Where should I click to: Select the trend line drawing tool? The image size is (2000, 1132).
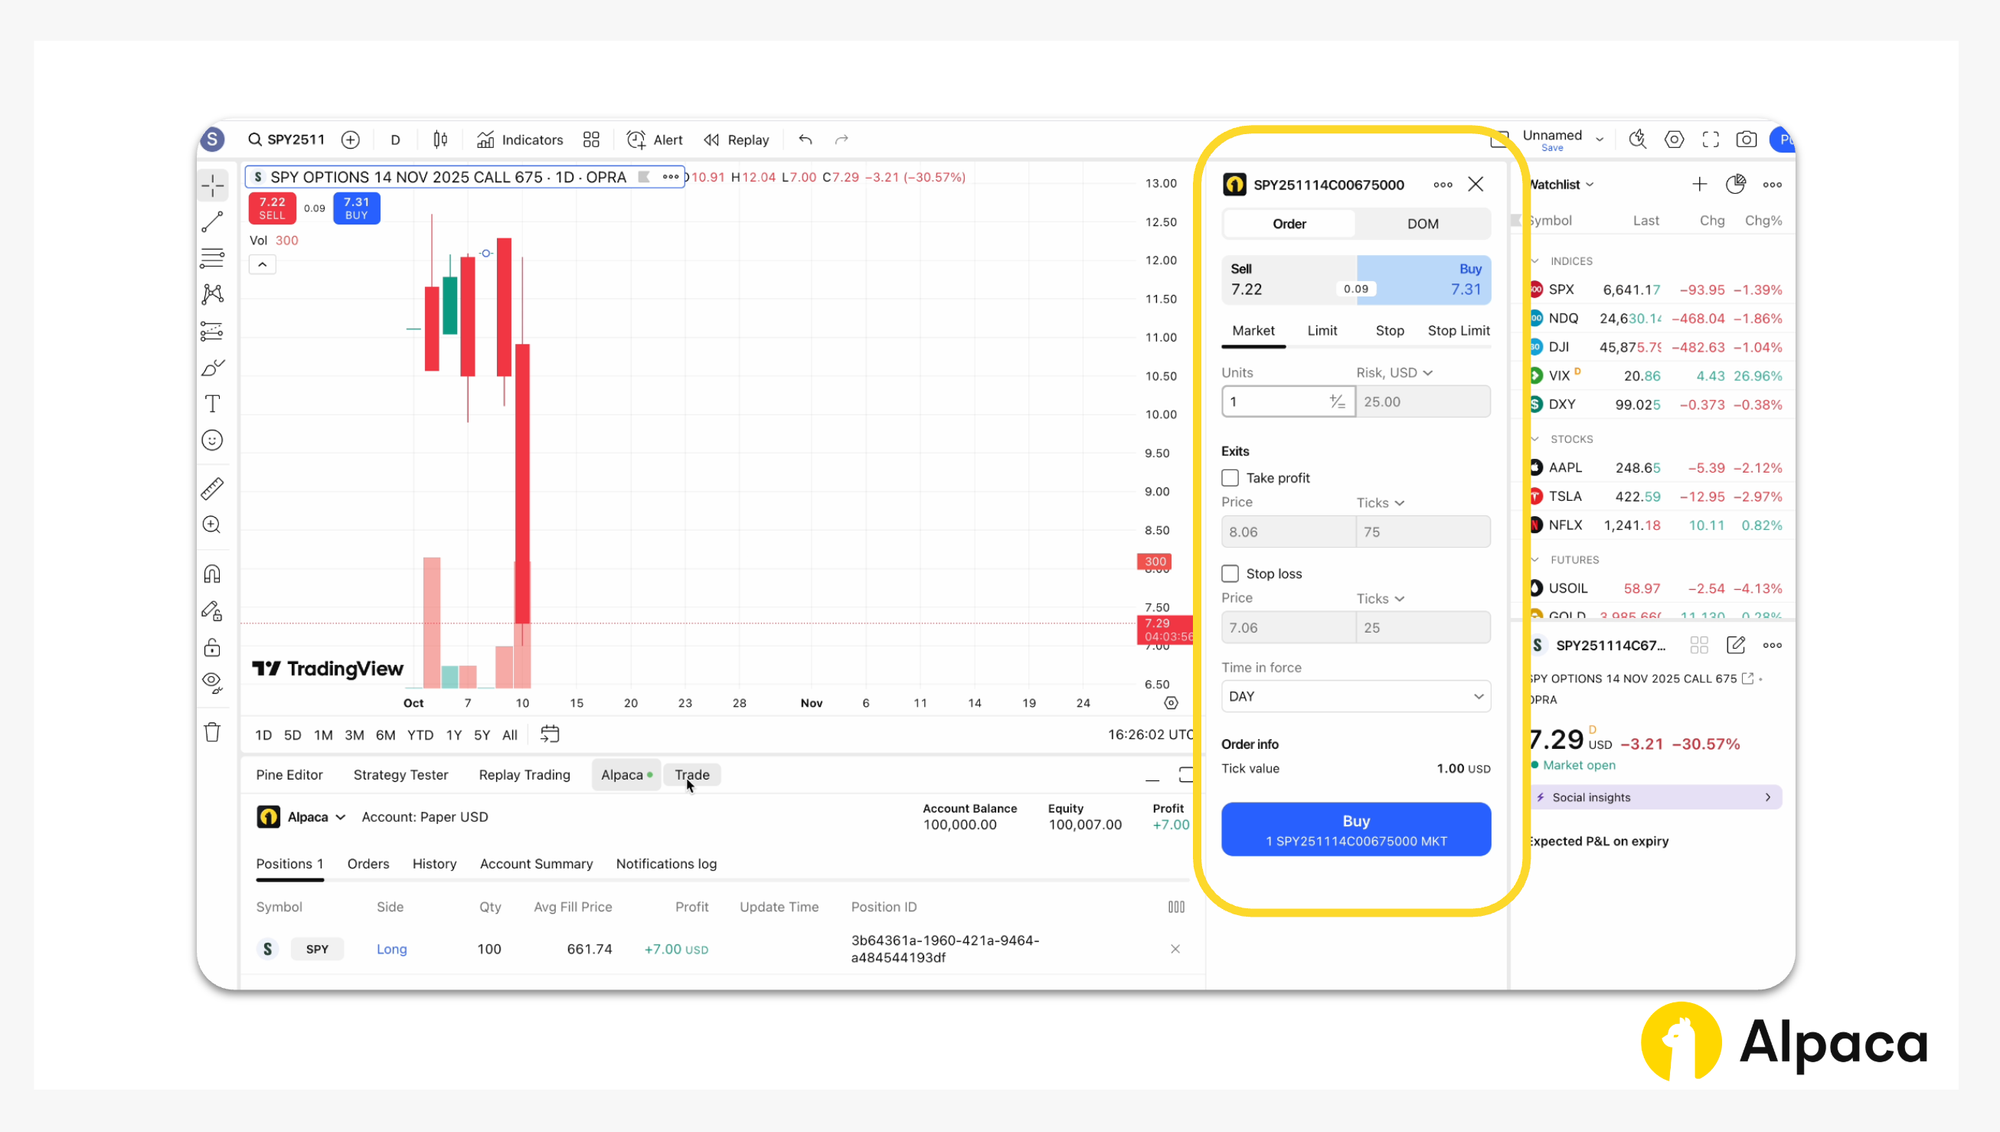click(212, 221)
